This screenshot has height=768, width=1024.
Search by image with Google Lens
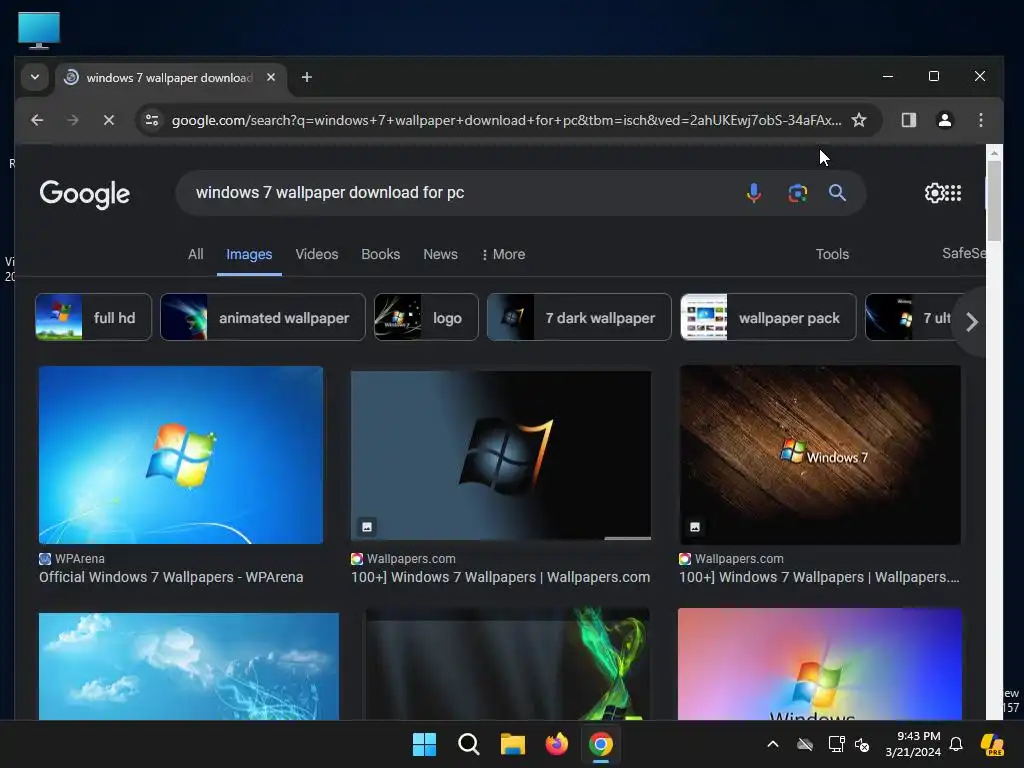pyautogui.click(x=797, y=193)
